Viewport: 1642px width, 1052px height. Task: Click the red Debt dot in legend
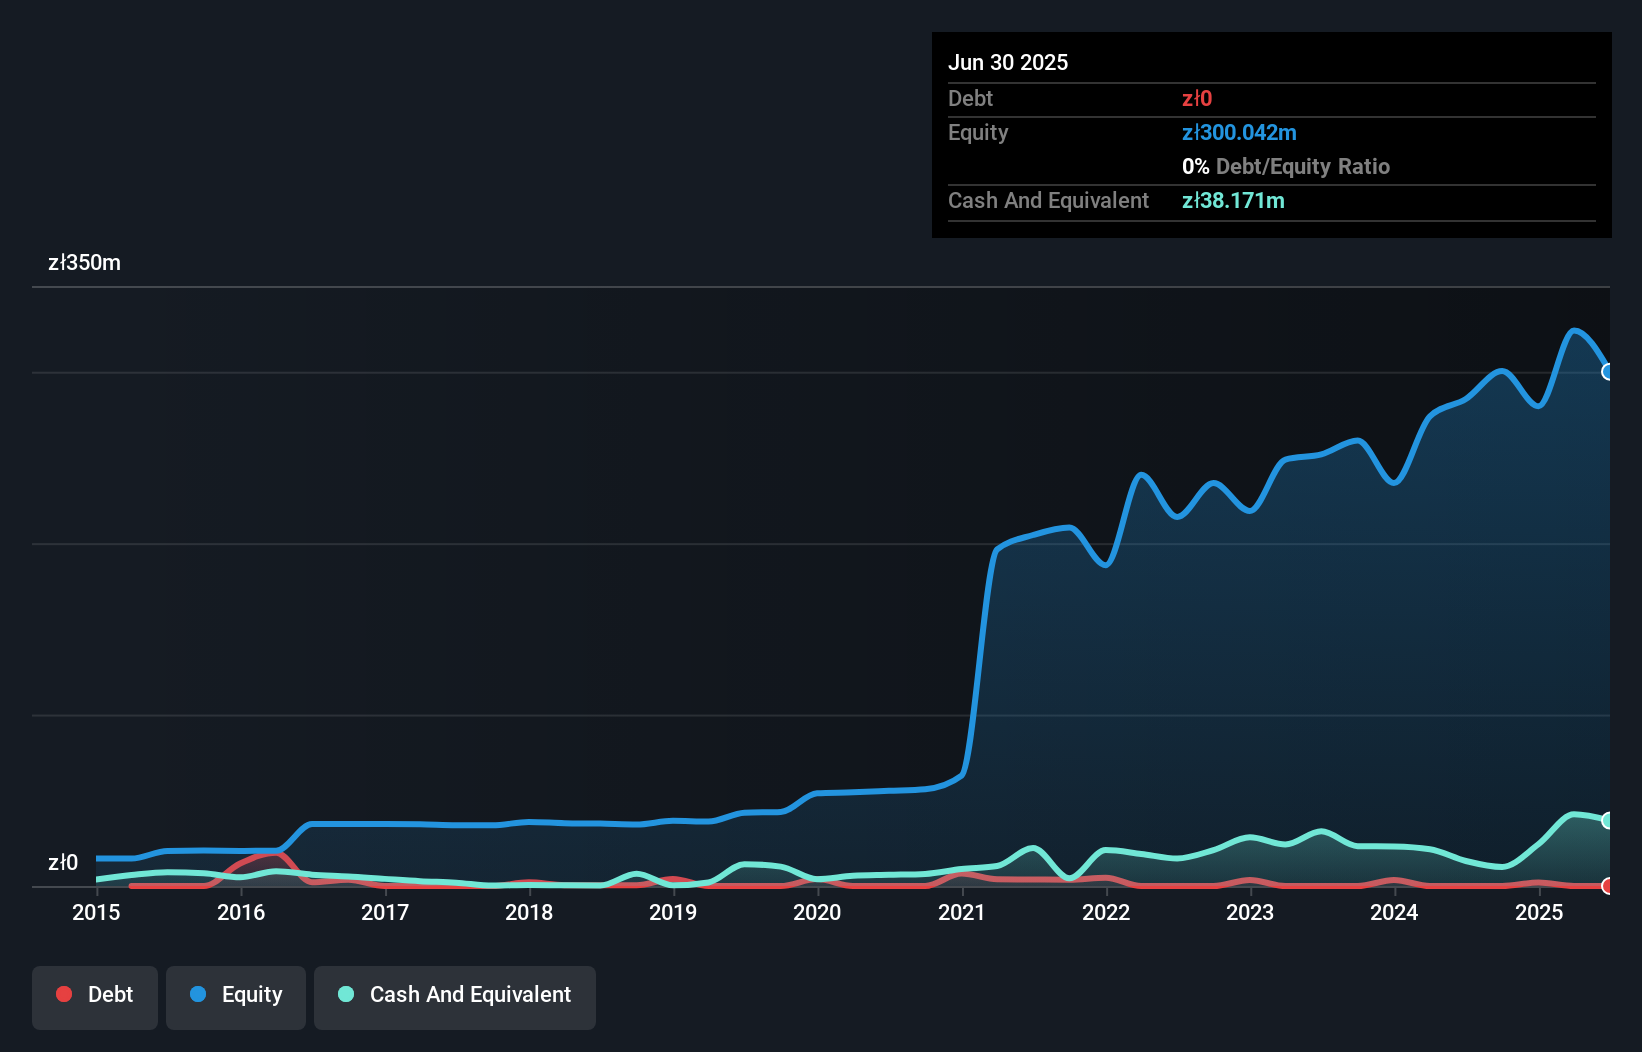[x=63, y=995]
